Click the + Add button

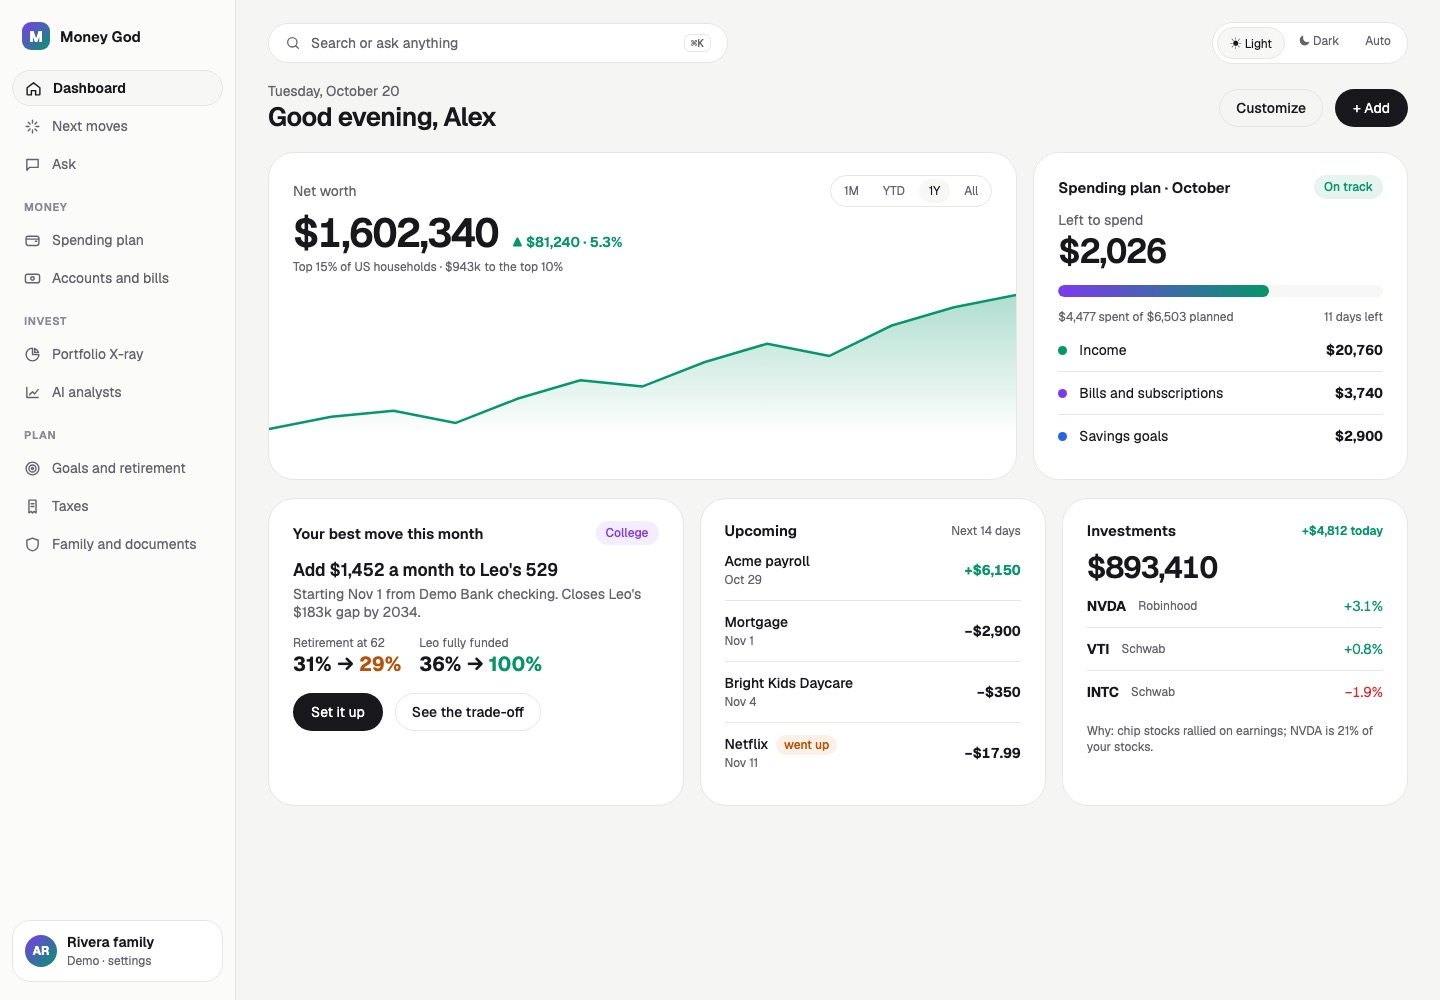tap(1371, 108)
